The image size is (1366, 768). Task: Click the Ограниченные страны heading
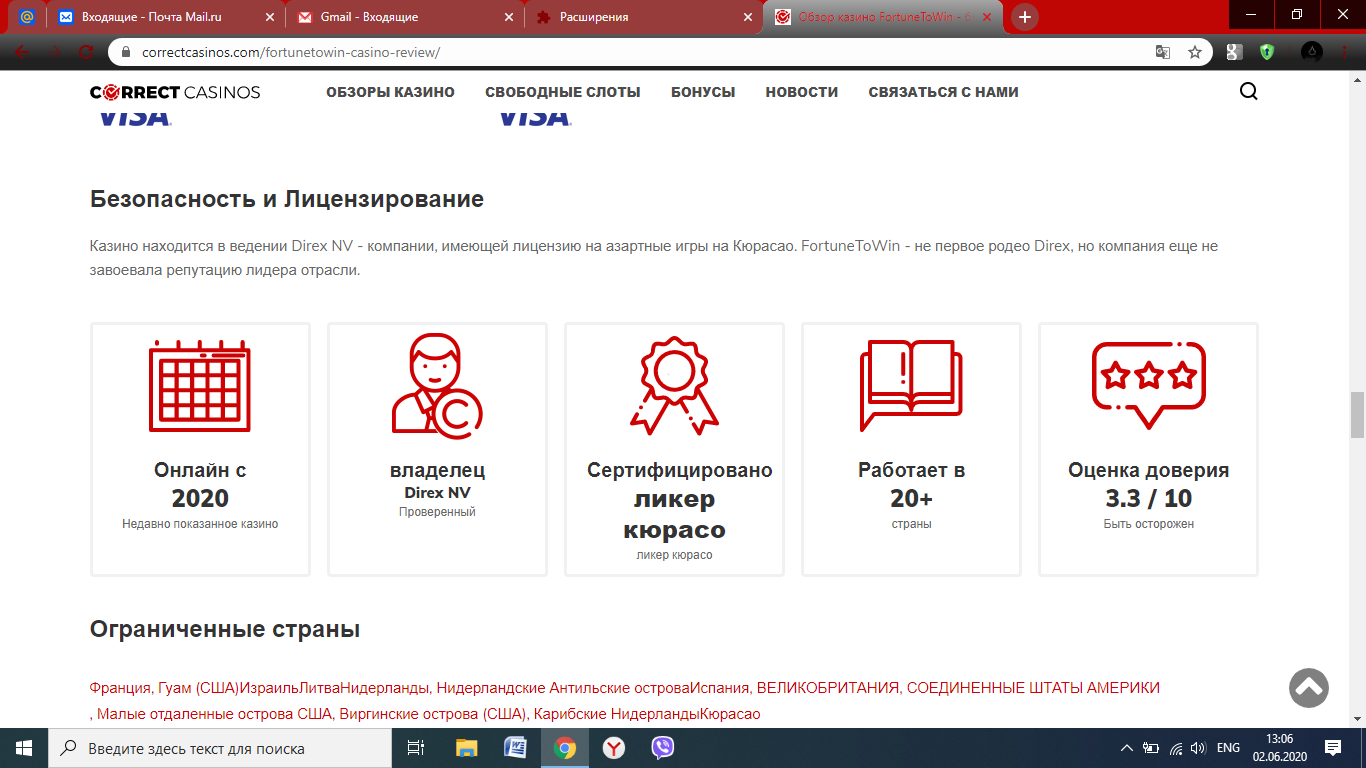(225, 630)
